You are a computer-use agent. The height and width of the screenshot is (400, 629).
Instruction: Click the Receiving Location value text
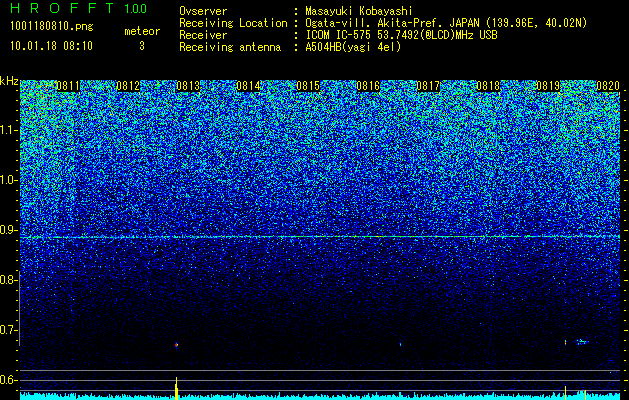coord(446,23)
